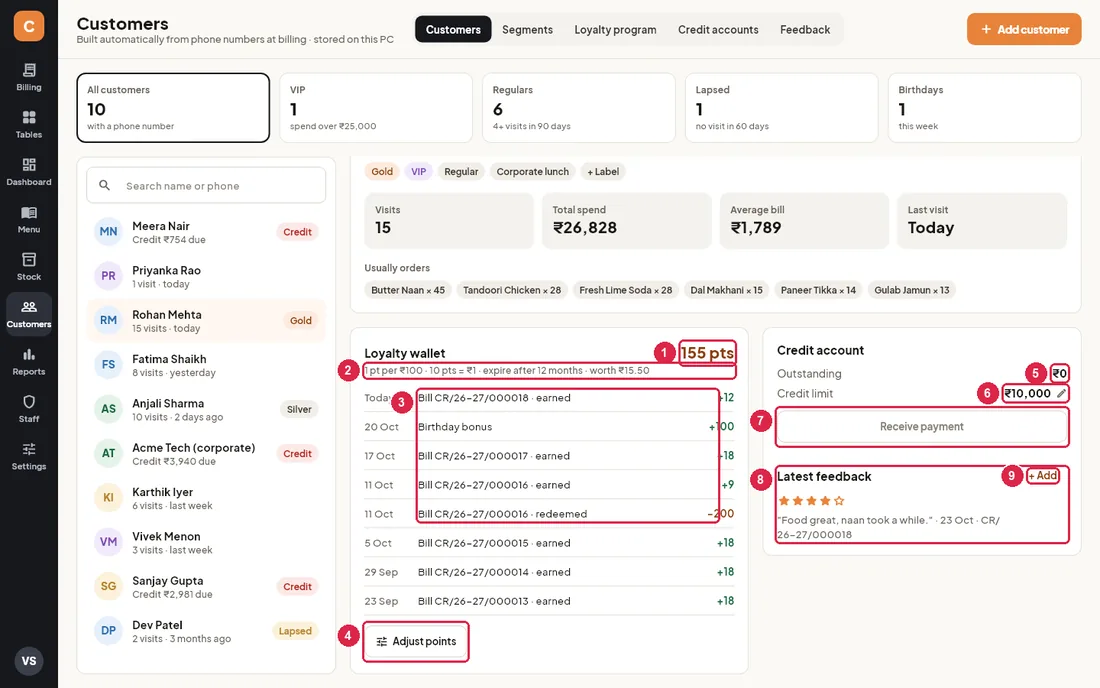
Task: Switch to the Segments tab
Action: tap(528, 29)
